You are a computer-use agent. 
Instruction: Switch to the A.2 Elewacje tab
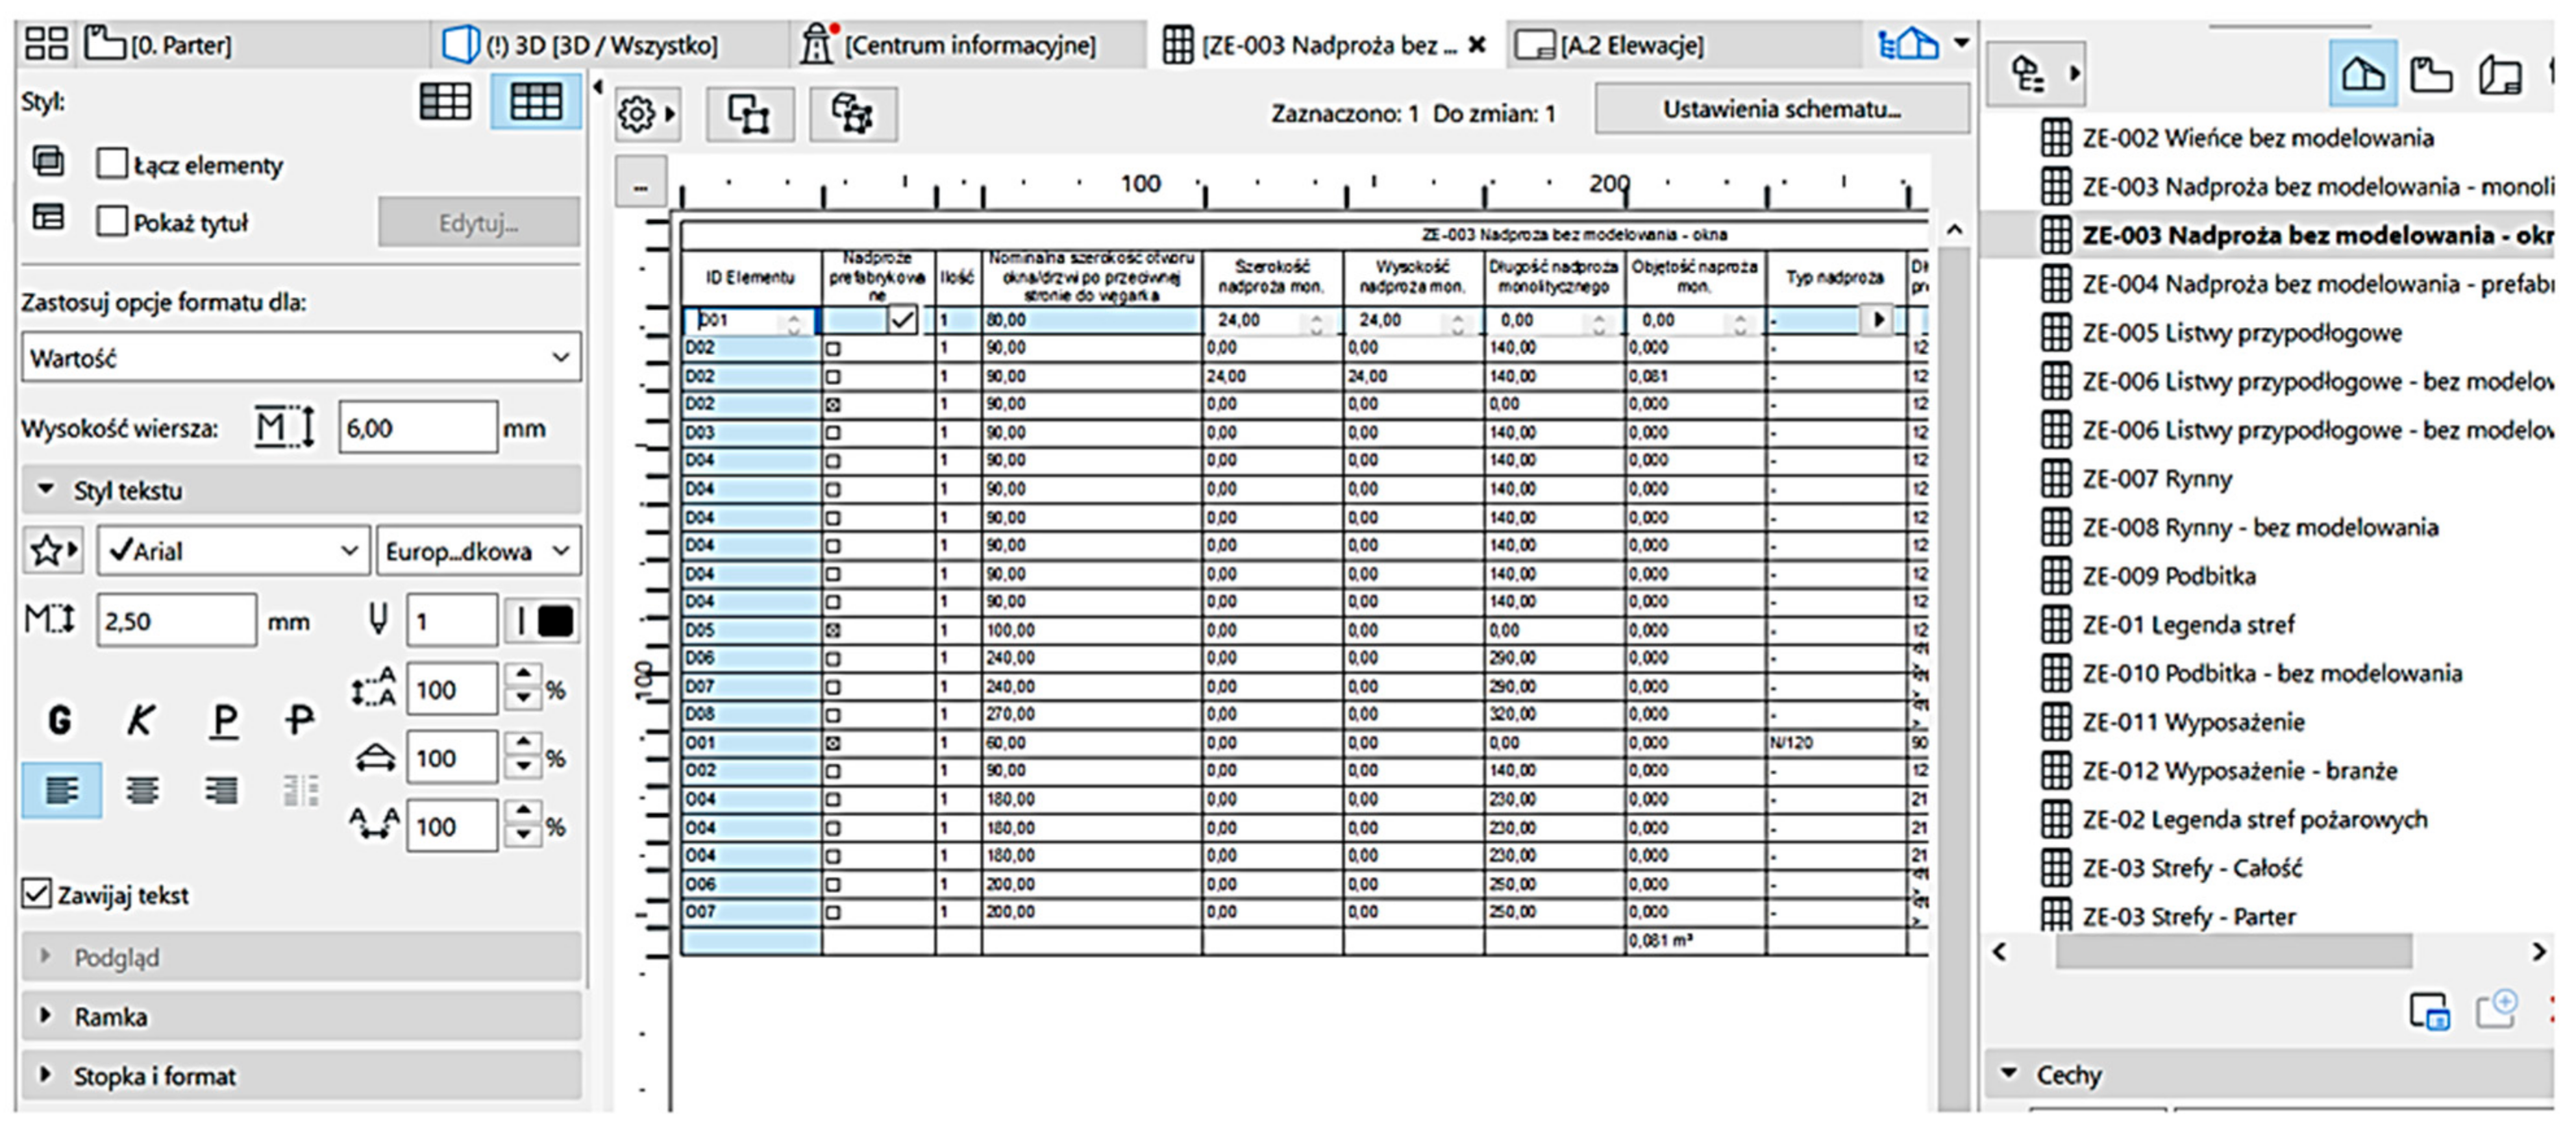(1630, 46)
